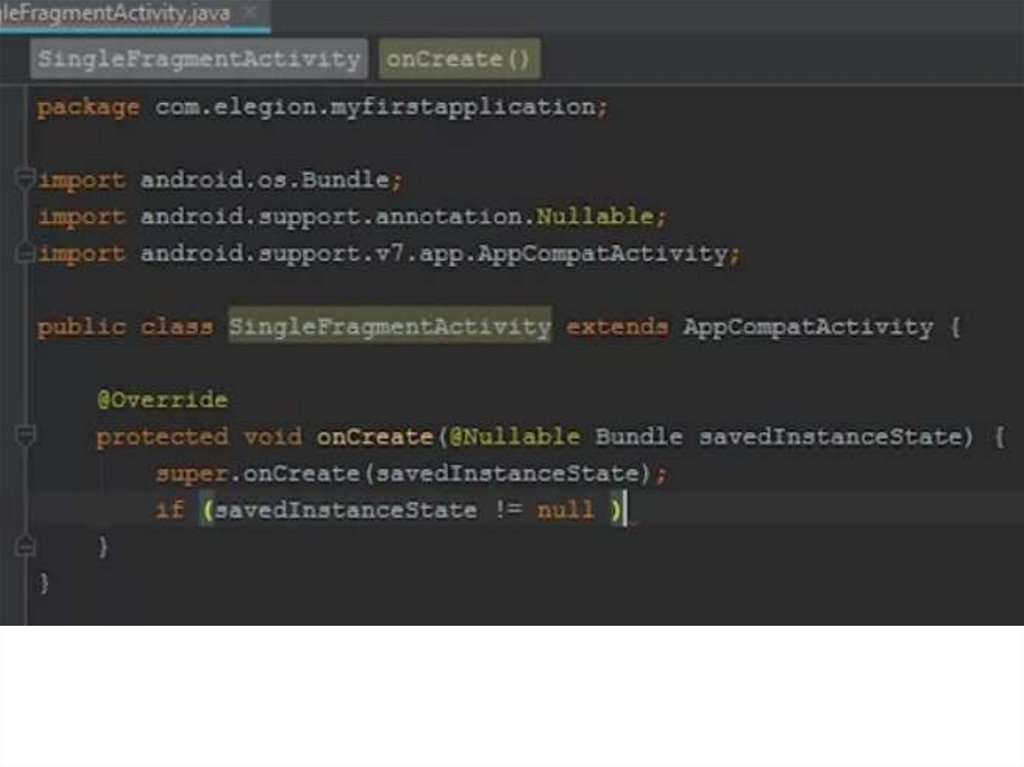Click the extends keyword in class declaration
Image resolution: width=1024 pixels, height=767 pixels.
pos(616,327)
